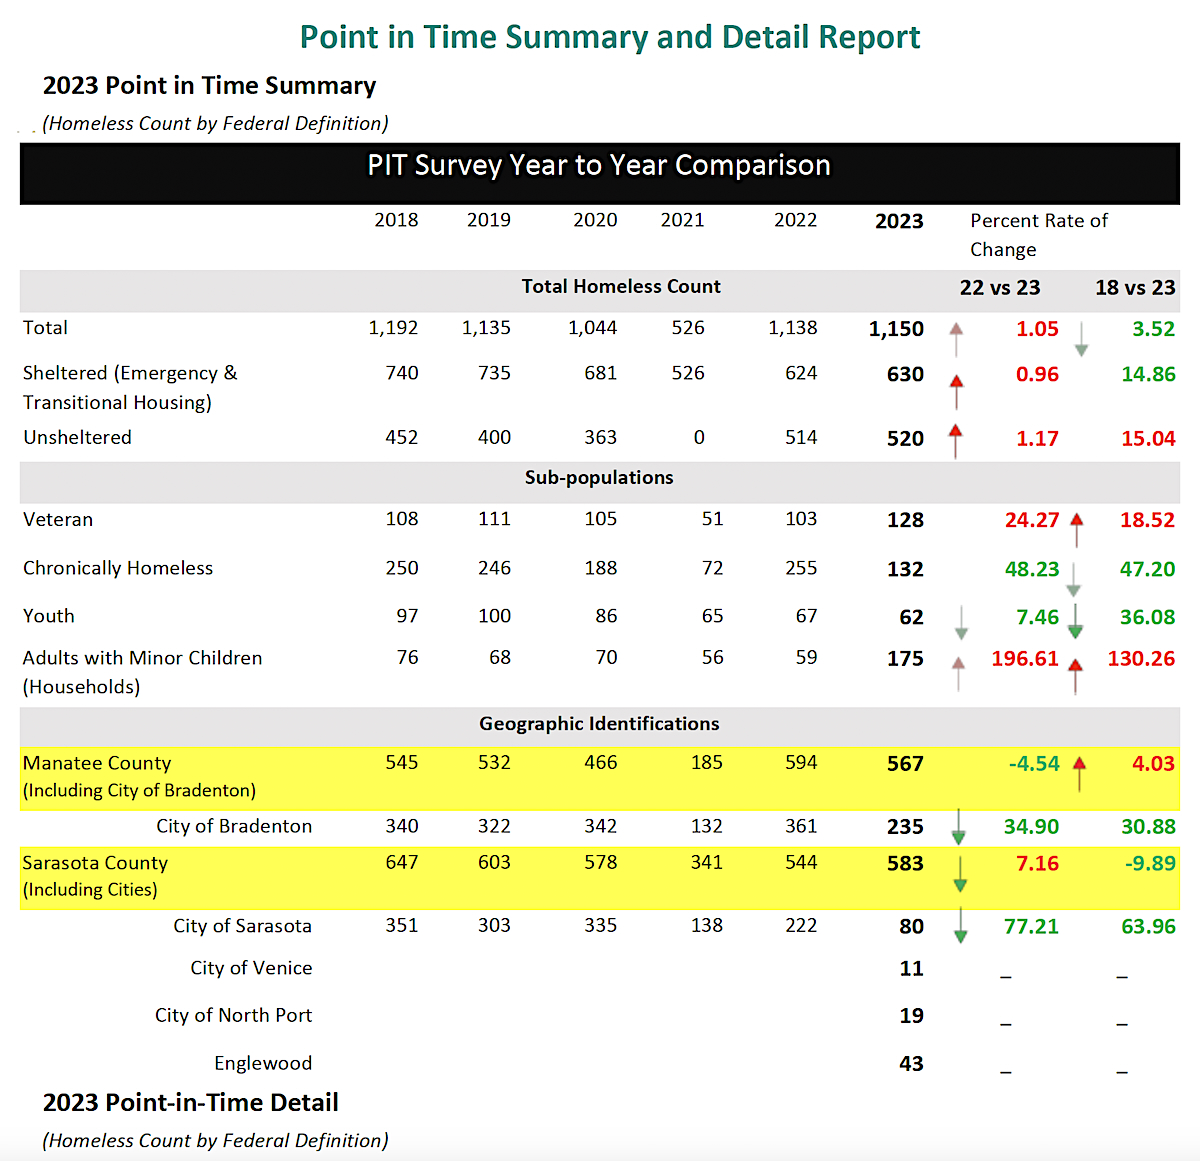Click the 2023 Point-in-Time Detail heading
Image resolution: width=1200 pixels, height=1161 pixels.
[191, 1103]
